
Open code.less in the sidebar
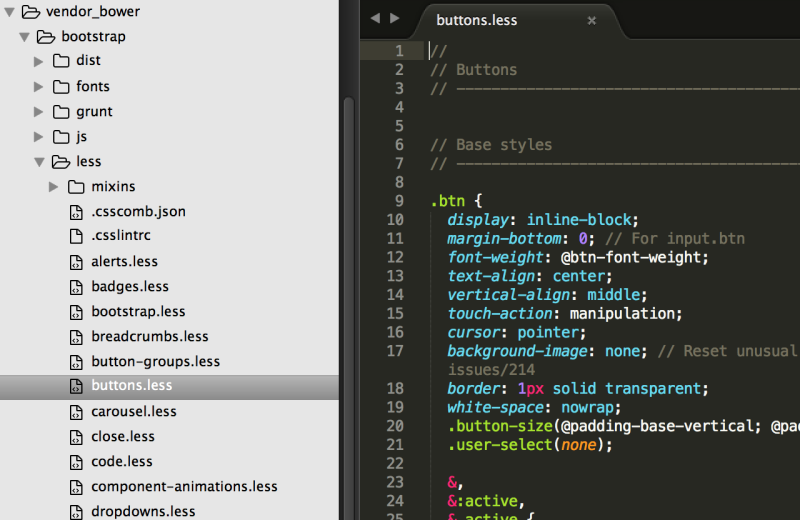[x=121, y=462]
